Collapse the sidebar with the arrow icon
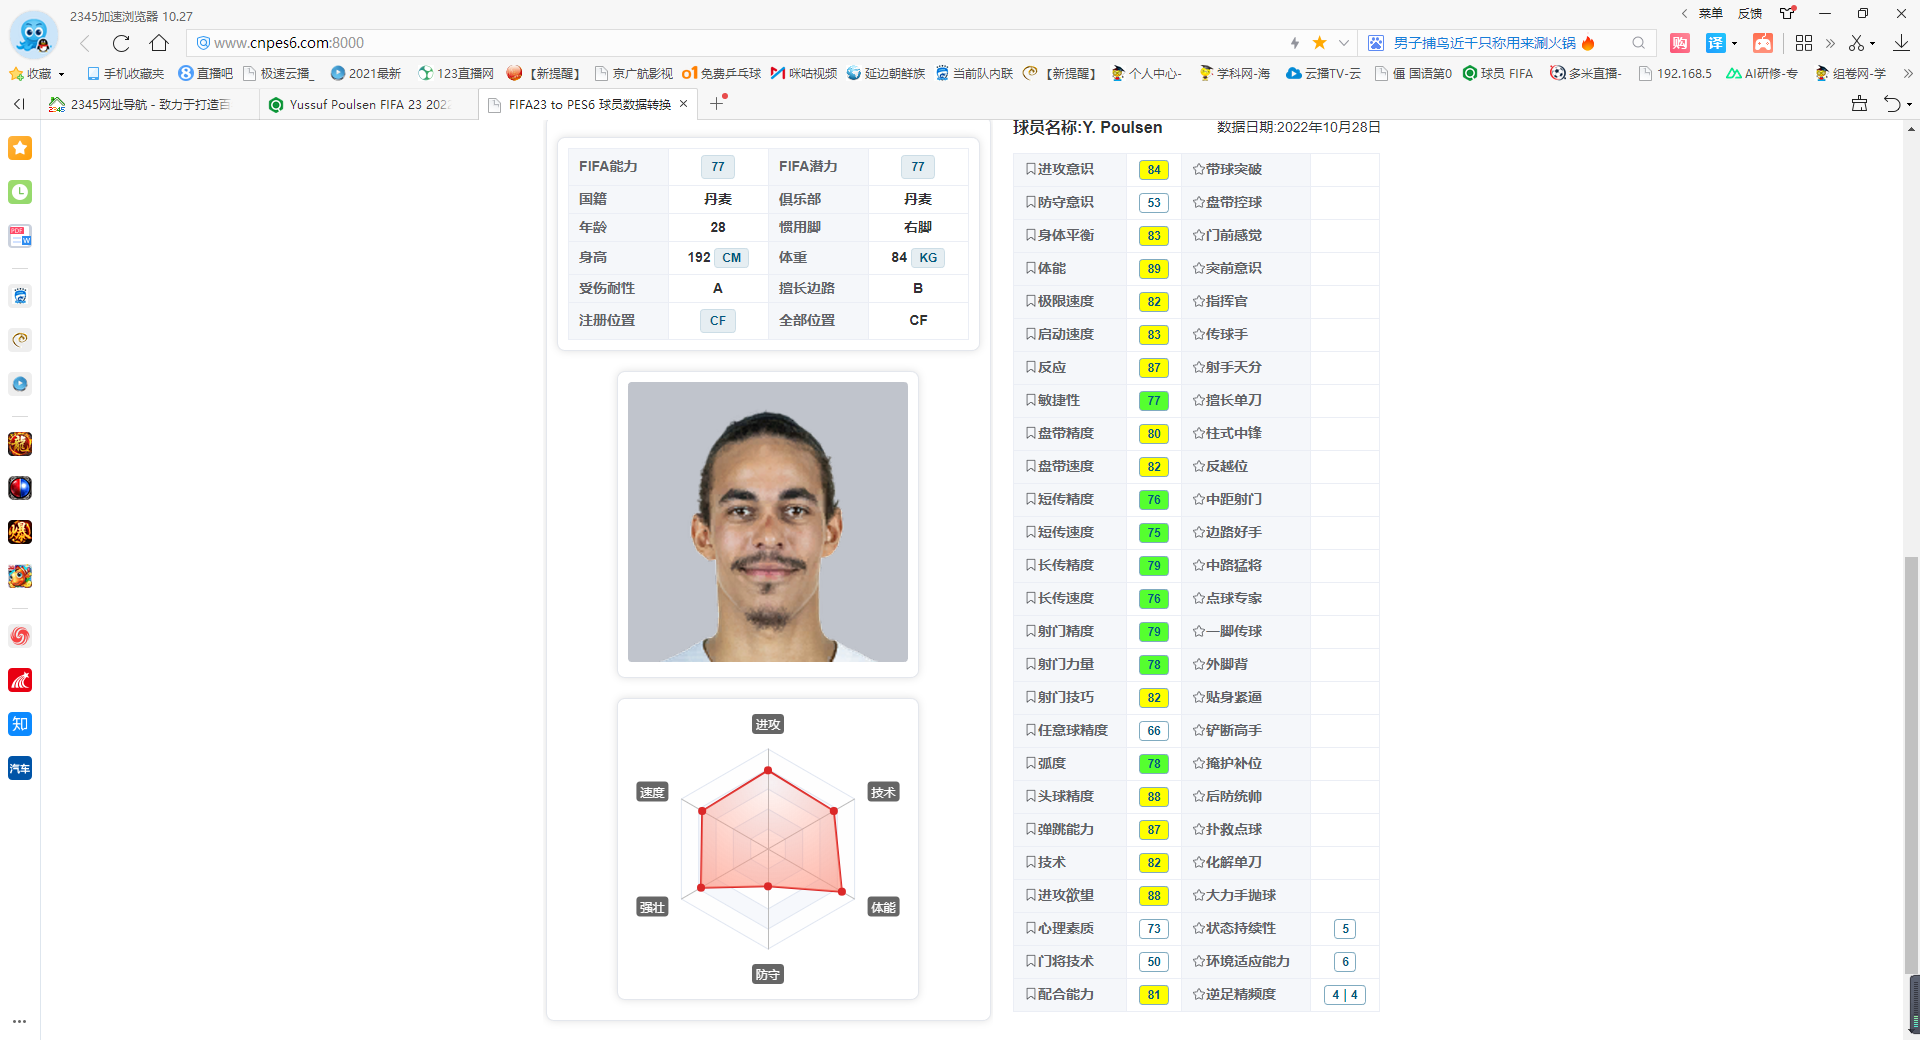Screen dimensions: 1920x1040 click(x=19, y=104)
